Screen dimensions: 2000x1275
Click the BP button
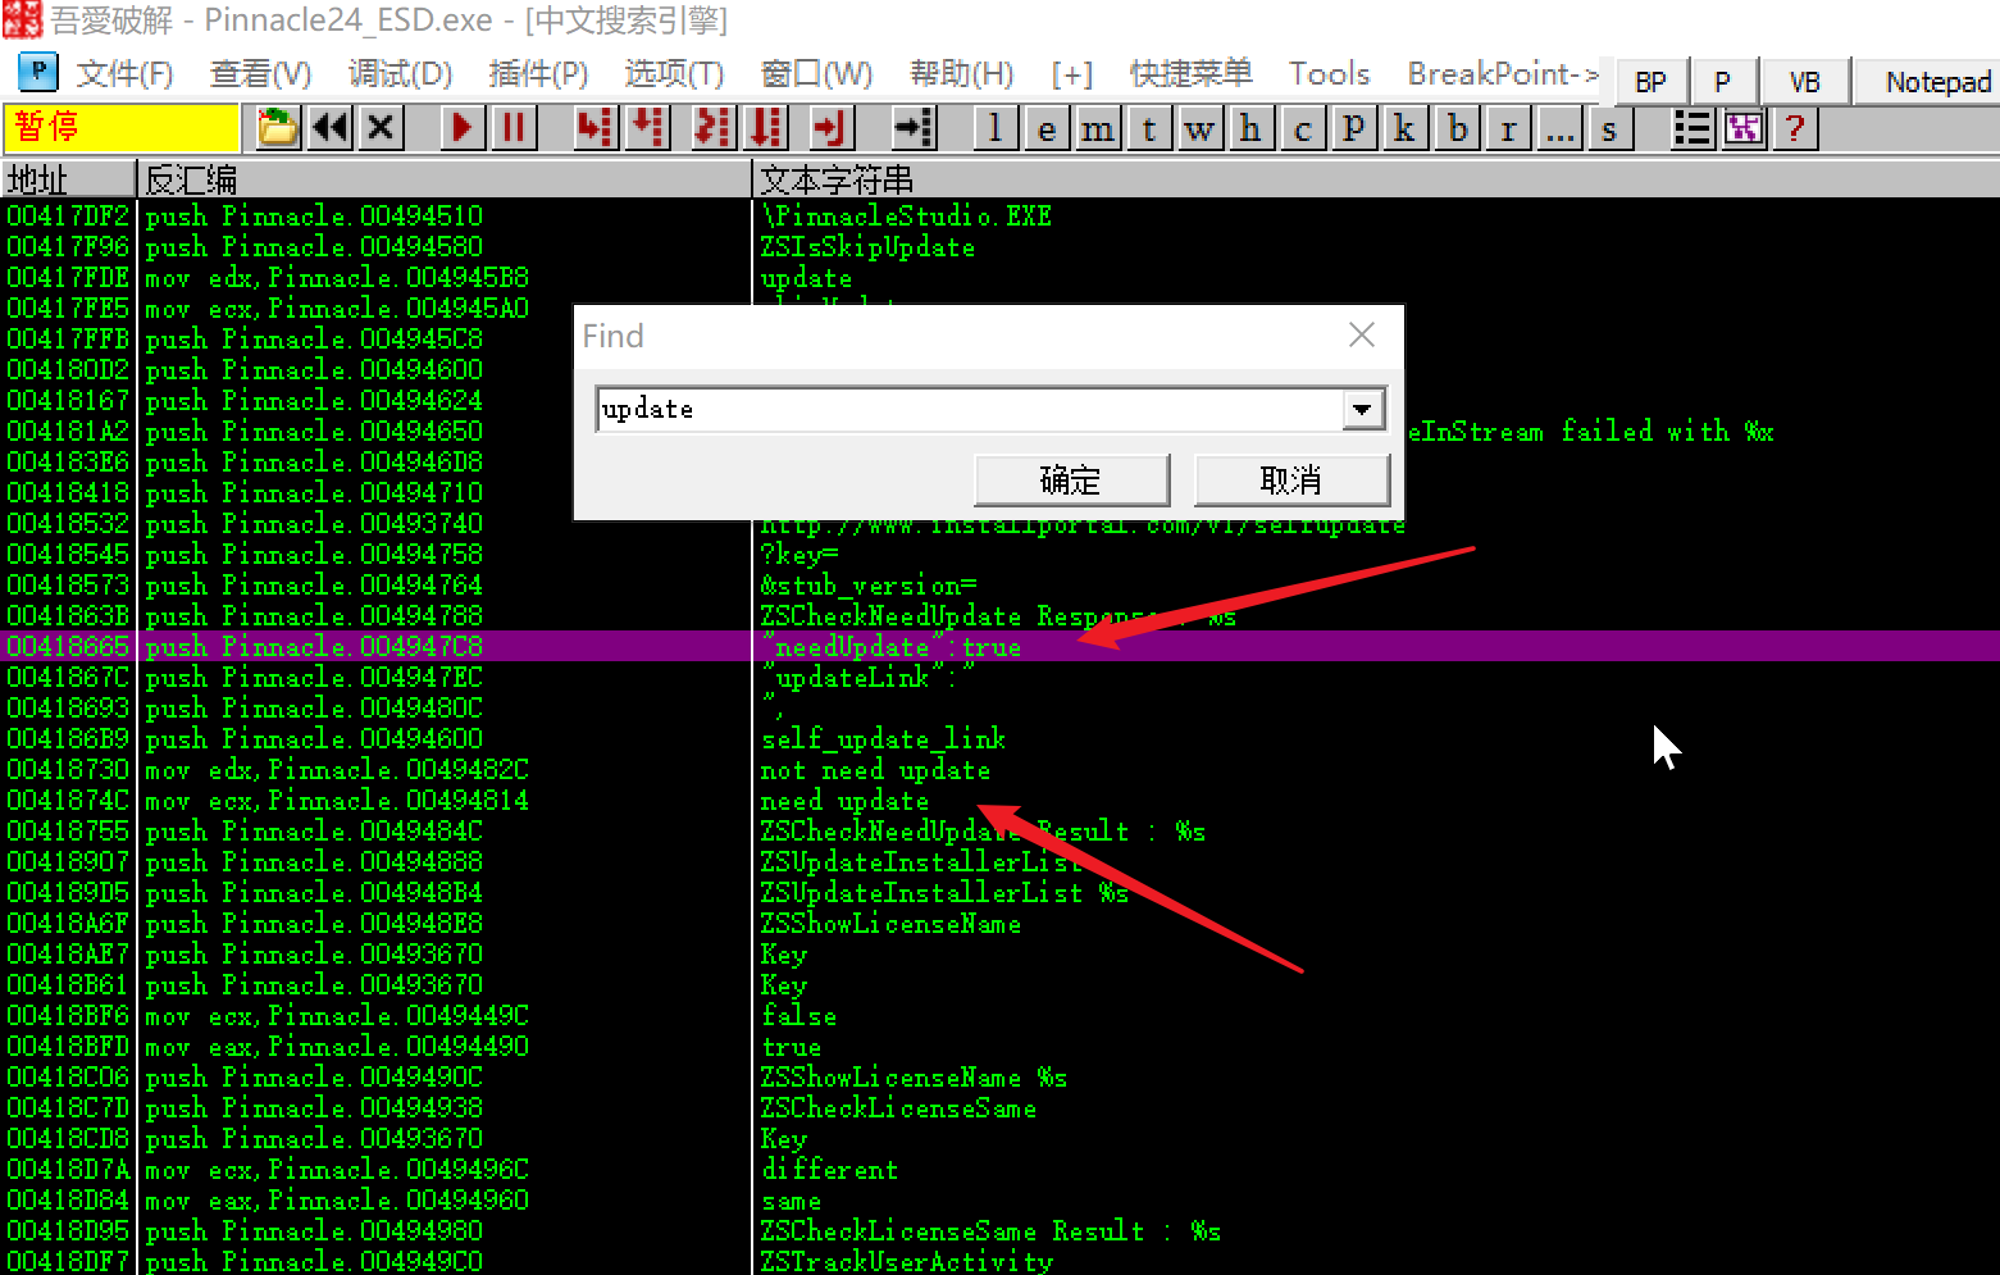tap(1650, 82)
